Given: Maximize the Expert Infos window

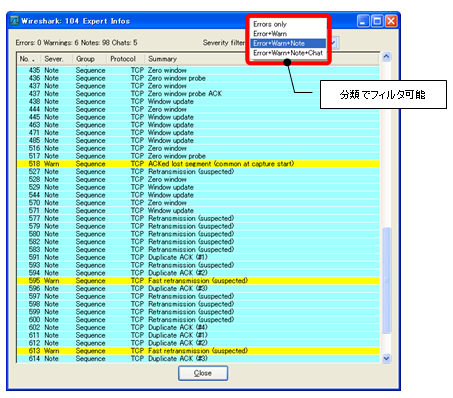Looking at the screenshot, I should click(377, 21).
